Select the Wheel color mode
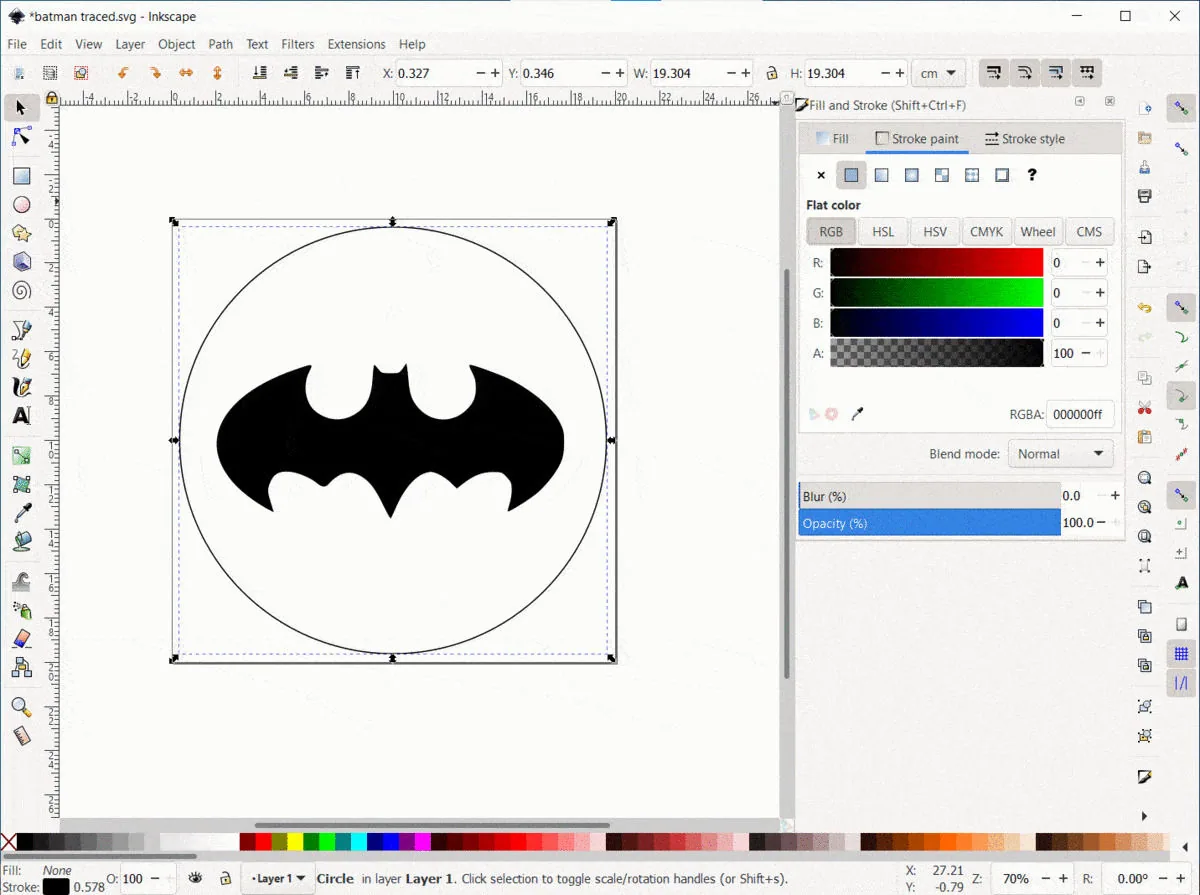 (1038, 231)
